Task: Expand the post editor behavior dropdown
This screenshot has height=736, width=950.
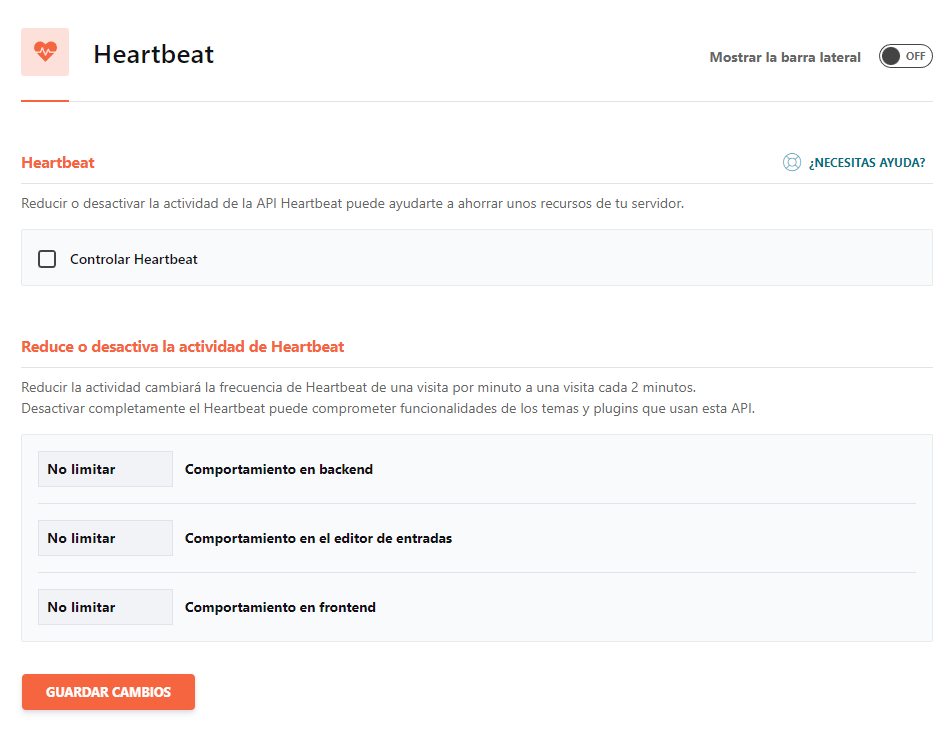Action: pos(105,538)
